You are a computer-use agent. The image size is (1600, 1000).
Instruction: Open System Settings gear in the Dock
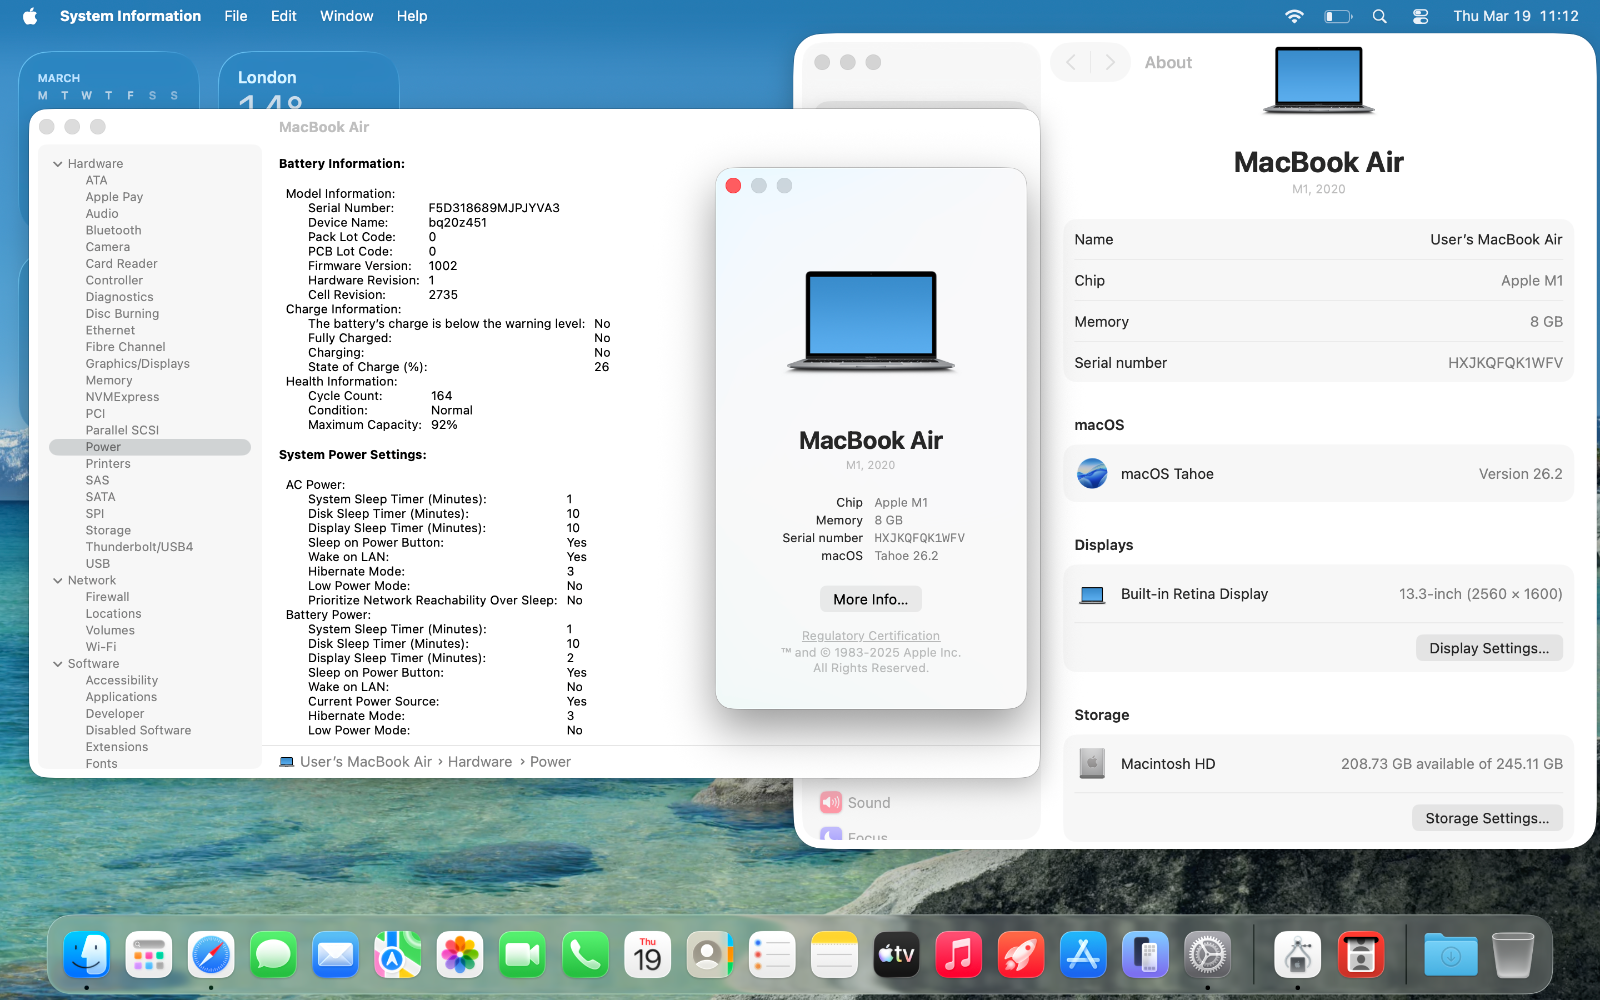(1207, 955)
